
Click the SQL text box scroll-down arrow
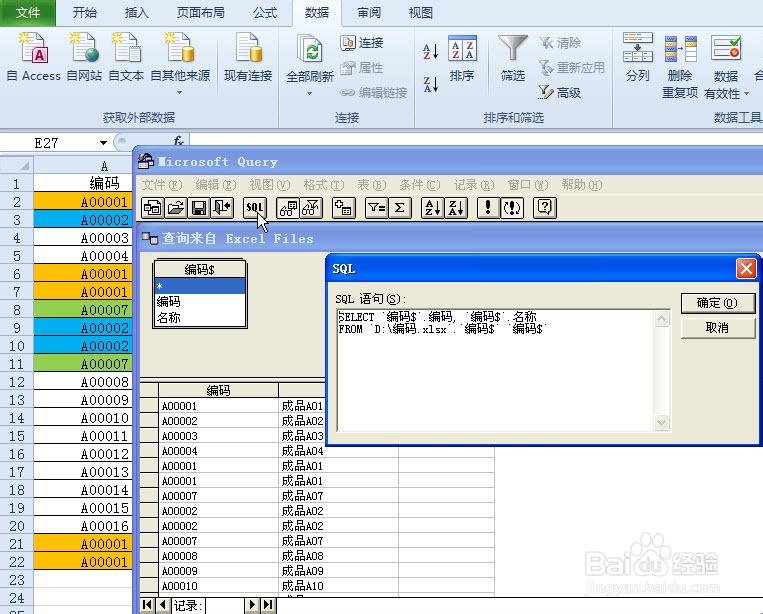pyautogui.click(x=661, y=422)
